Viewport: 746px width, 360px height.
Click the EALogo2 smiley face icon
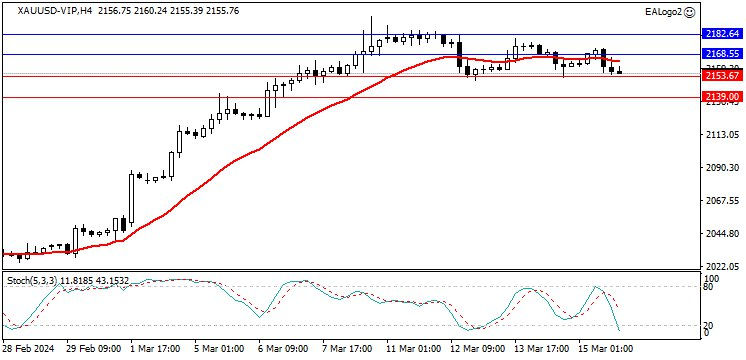pyautogui.click(x=689, y=13)
